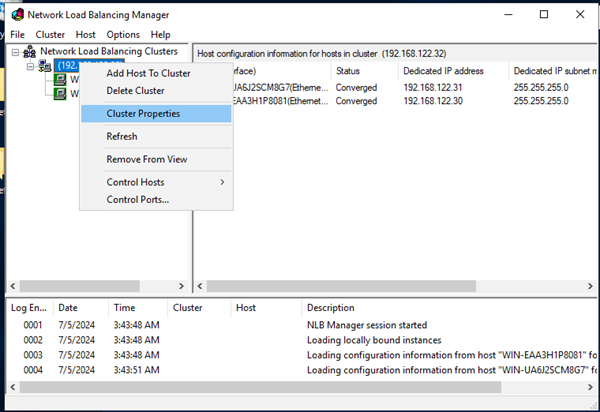
Task: Click the 3:43:51 AM time cell
Action: pyautogui.click(x=137, y=370)
